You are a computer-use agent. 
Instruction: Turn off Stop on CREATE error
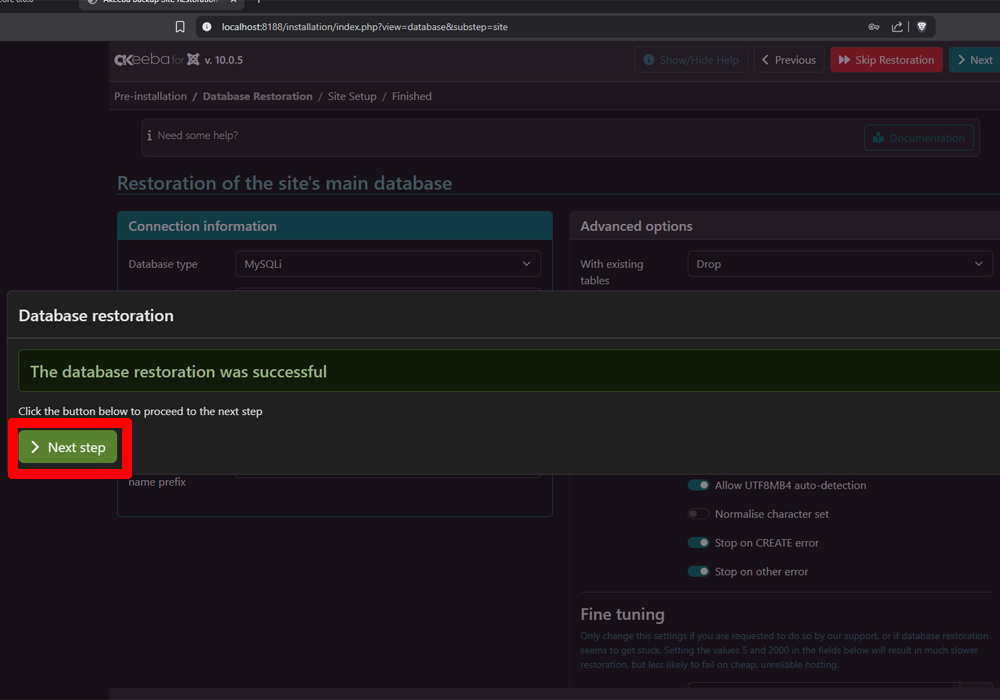[698, 543]
